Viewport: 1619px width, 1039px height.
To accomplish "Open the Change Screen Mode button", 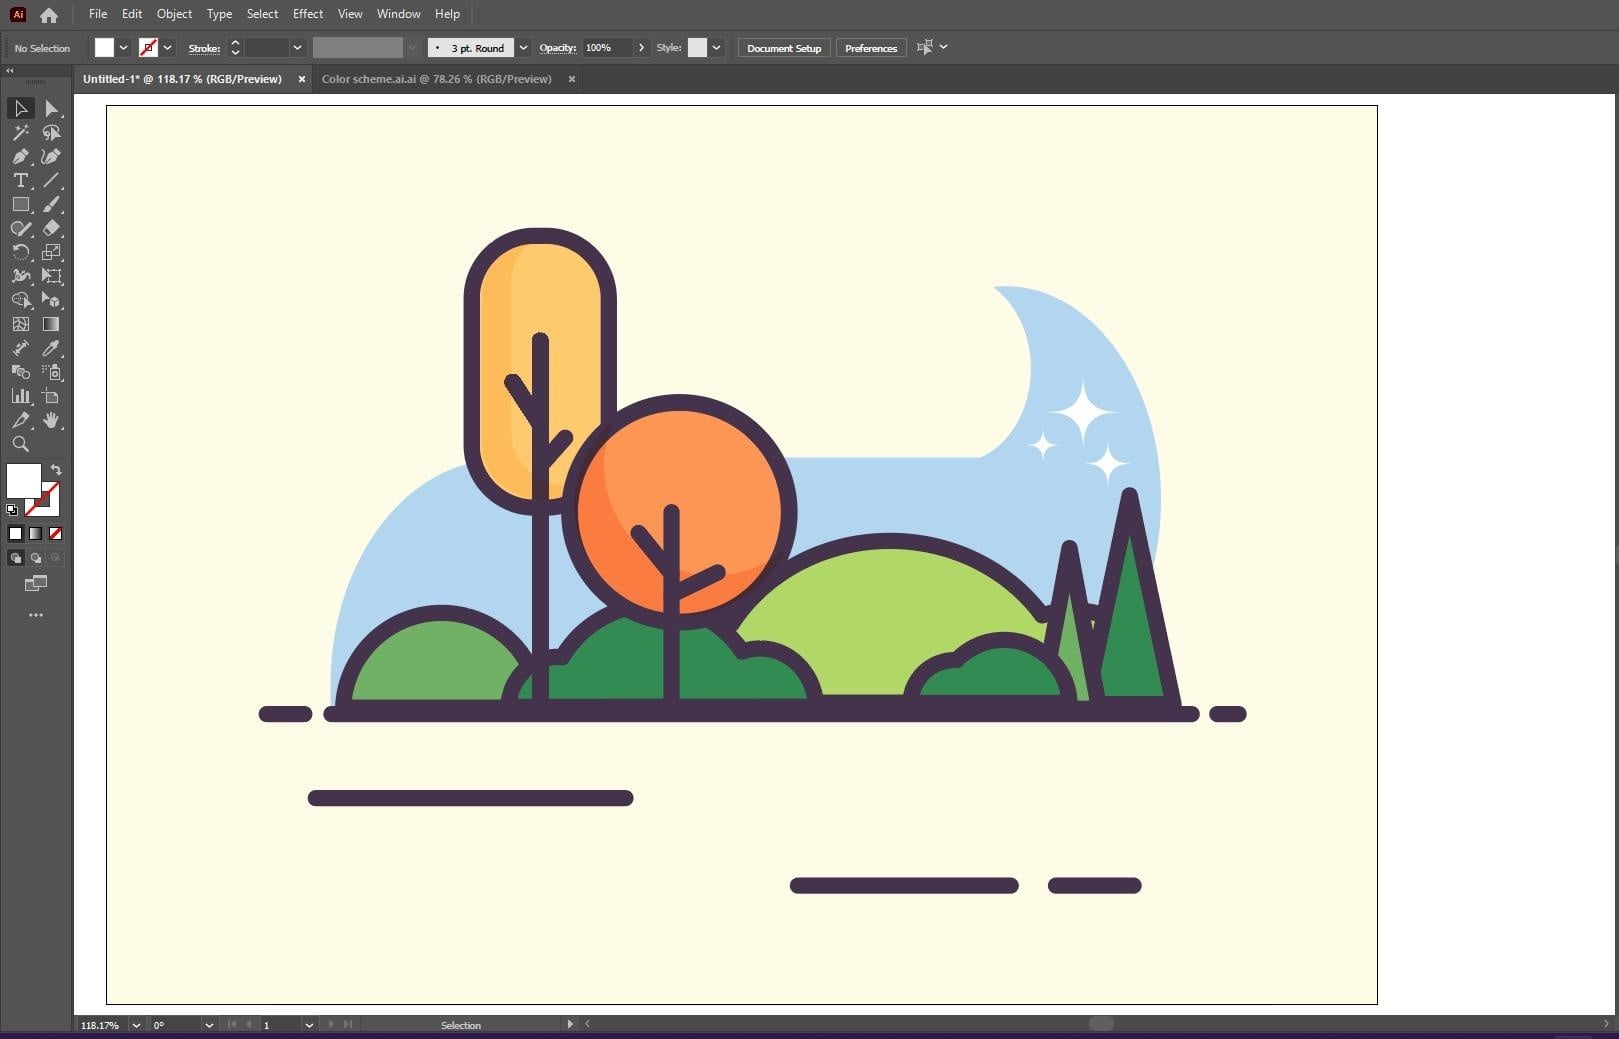I will pyautogui.click(x=36, y=583).
